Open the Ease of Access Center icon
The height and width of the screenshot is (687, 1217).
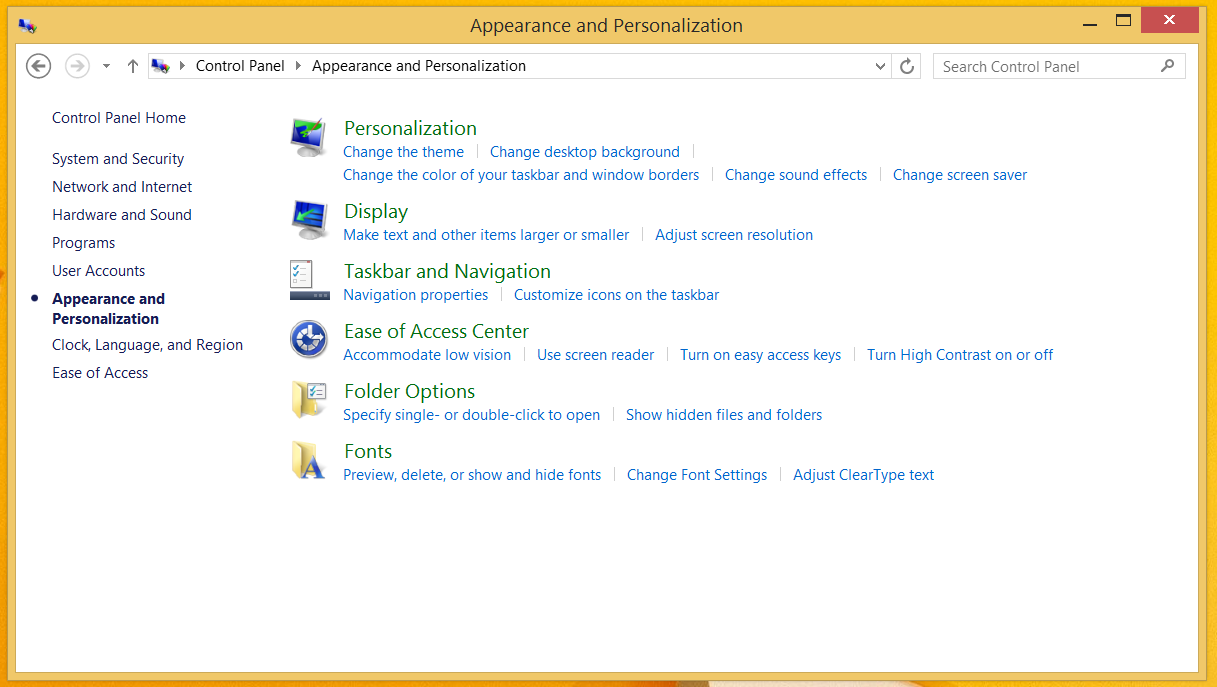tap(308, 338)
